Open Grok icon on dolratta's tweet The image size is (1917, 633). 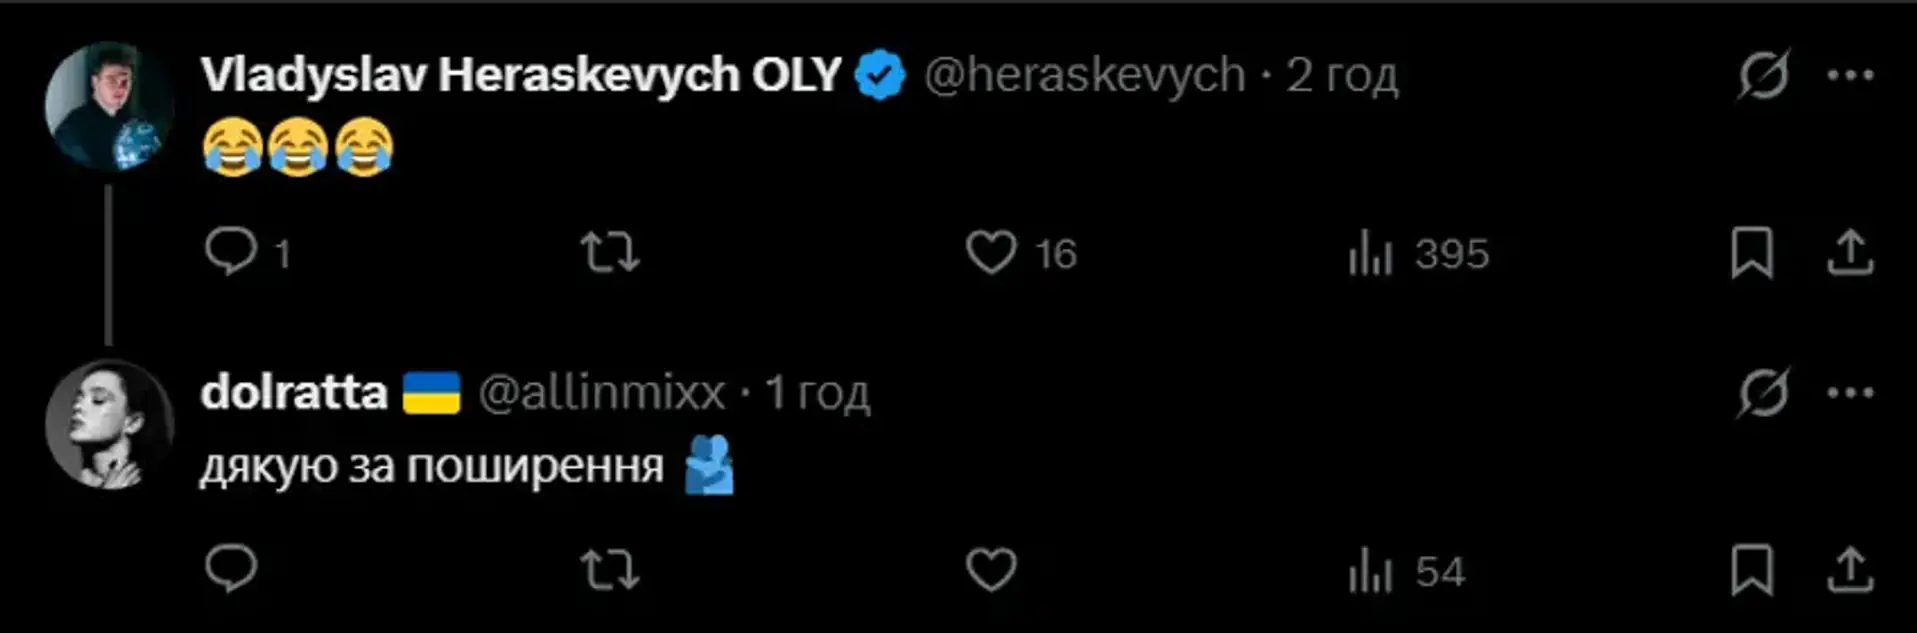[1763, 392]
